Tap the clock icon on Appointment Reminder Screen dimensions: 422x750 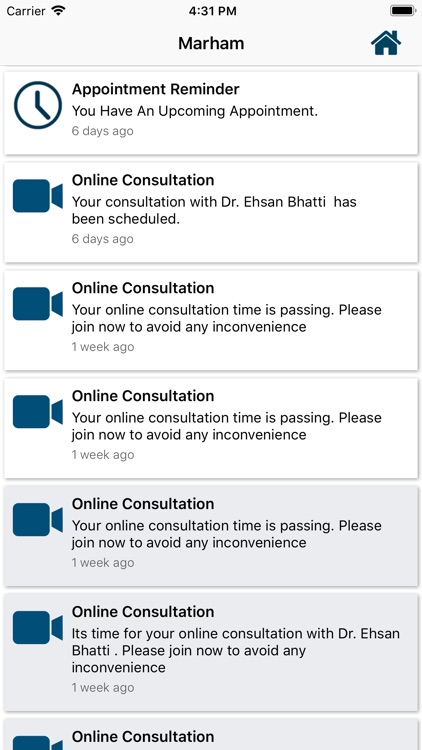(38, 105)
